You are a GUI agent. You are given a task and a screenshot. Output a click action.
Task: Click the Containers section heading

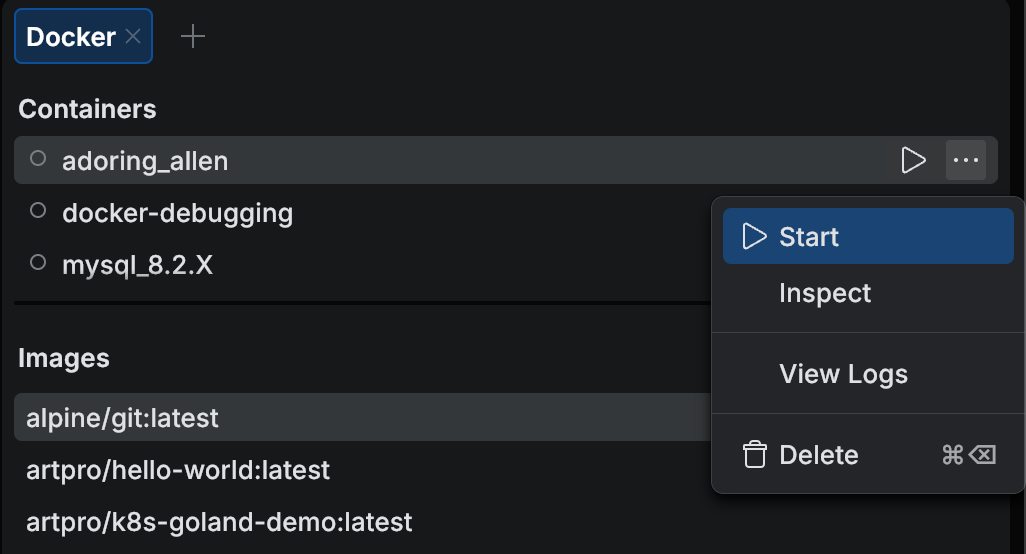87,109
